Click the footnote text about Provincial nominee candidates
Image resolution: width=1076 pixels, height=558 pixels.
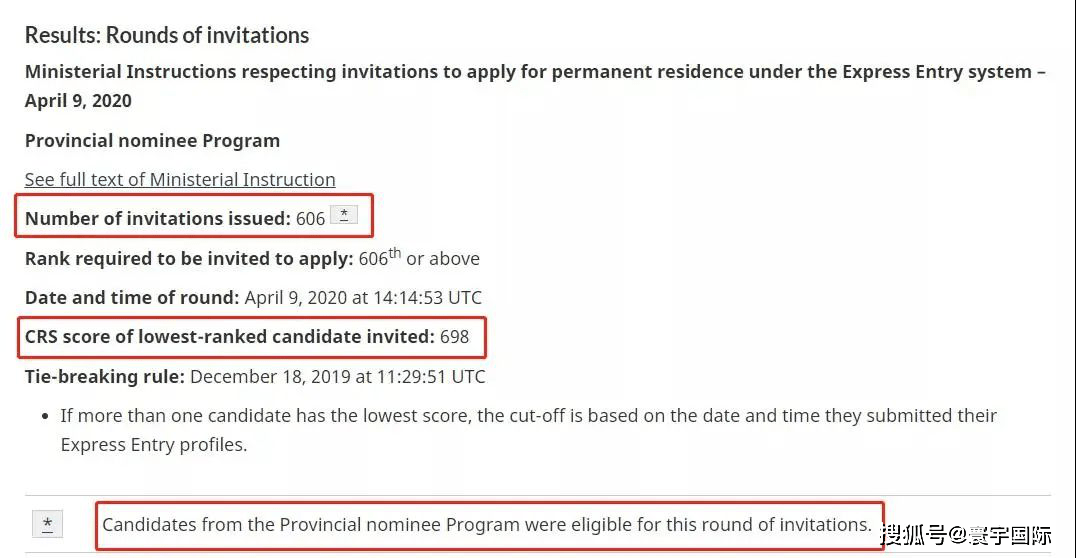point(487,525)
